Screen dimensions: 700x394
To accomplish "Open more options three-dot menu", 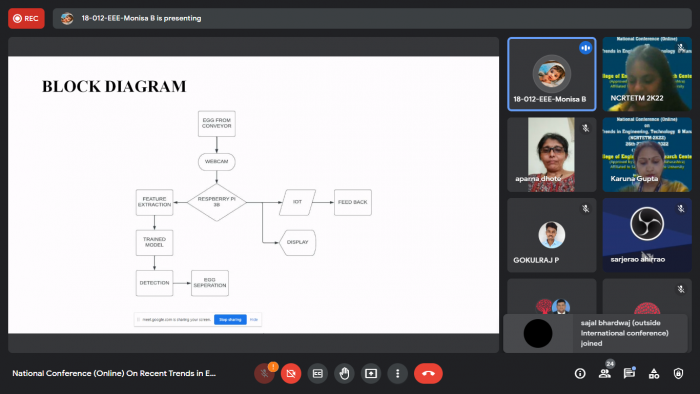I will click(x=397, y=373).
